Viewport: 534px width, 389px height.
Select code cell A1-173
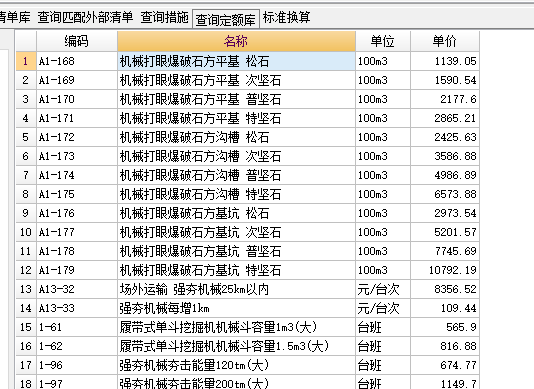(x=77, y=156)
